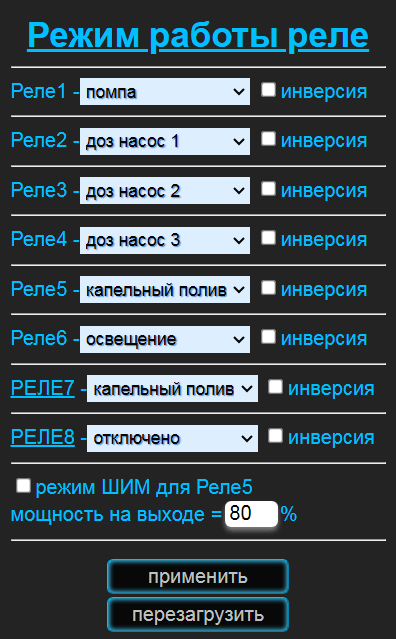
Task: Expand the Реле2 dropdown set to доз насос 1
Action: [x=165, y=141]
